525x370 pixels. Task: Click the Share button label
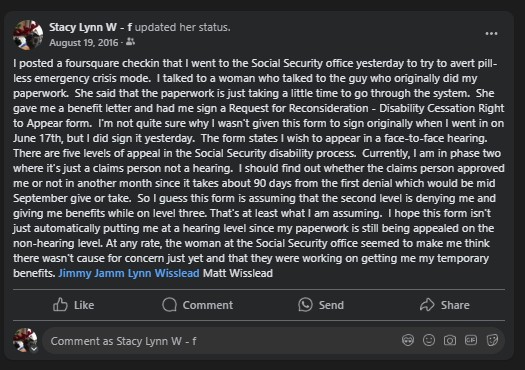(455, 305)
